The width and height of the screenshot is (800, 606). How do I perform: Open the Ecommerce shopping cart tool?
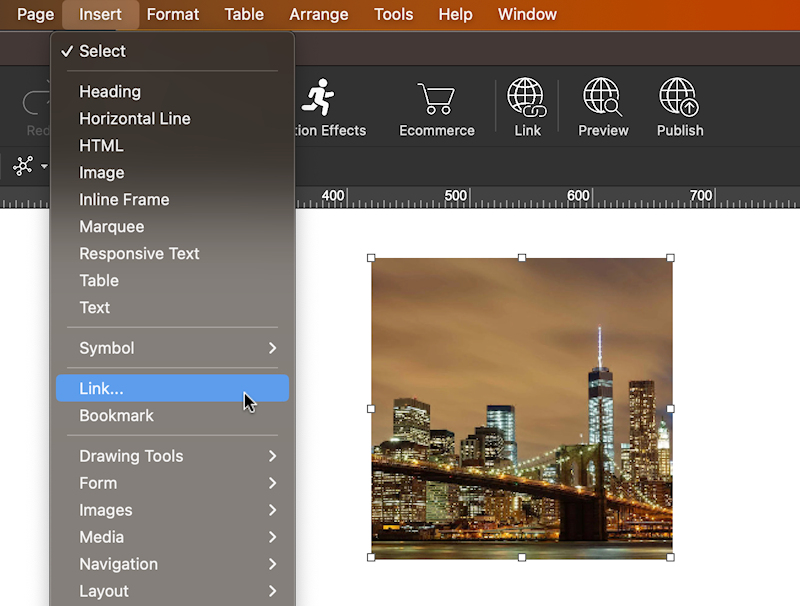tap(436, 98)
